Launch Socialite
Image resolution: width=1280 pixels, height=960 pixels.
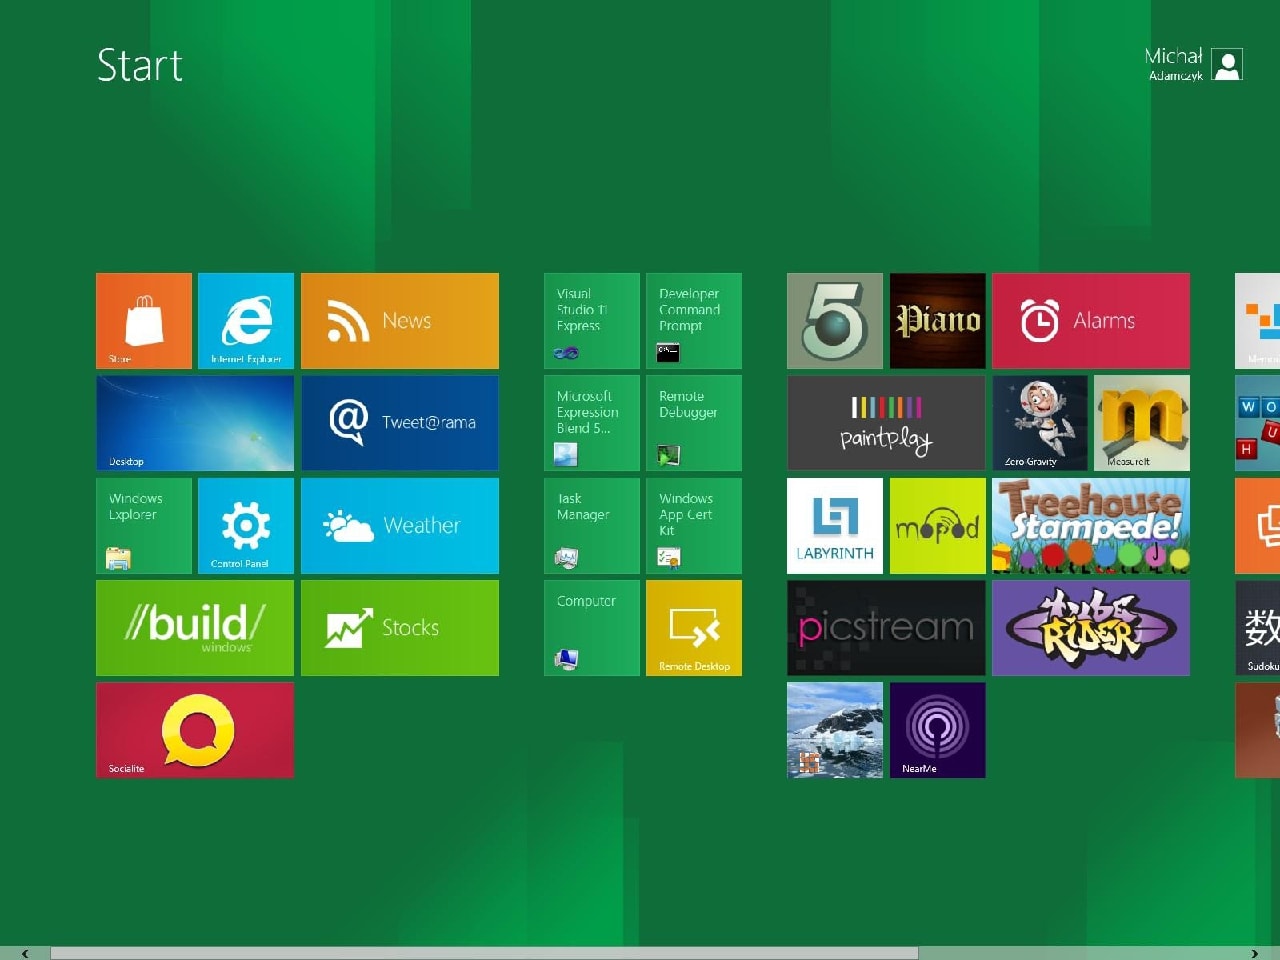click(194, 730)
